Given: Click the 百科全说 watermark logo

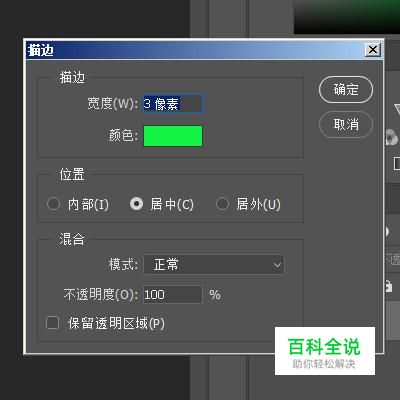Looking at the screenshot, I should 325,351.
